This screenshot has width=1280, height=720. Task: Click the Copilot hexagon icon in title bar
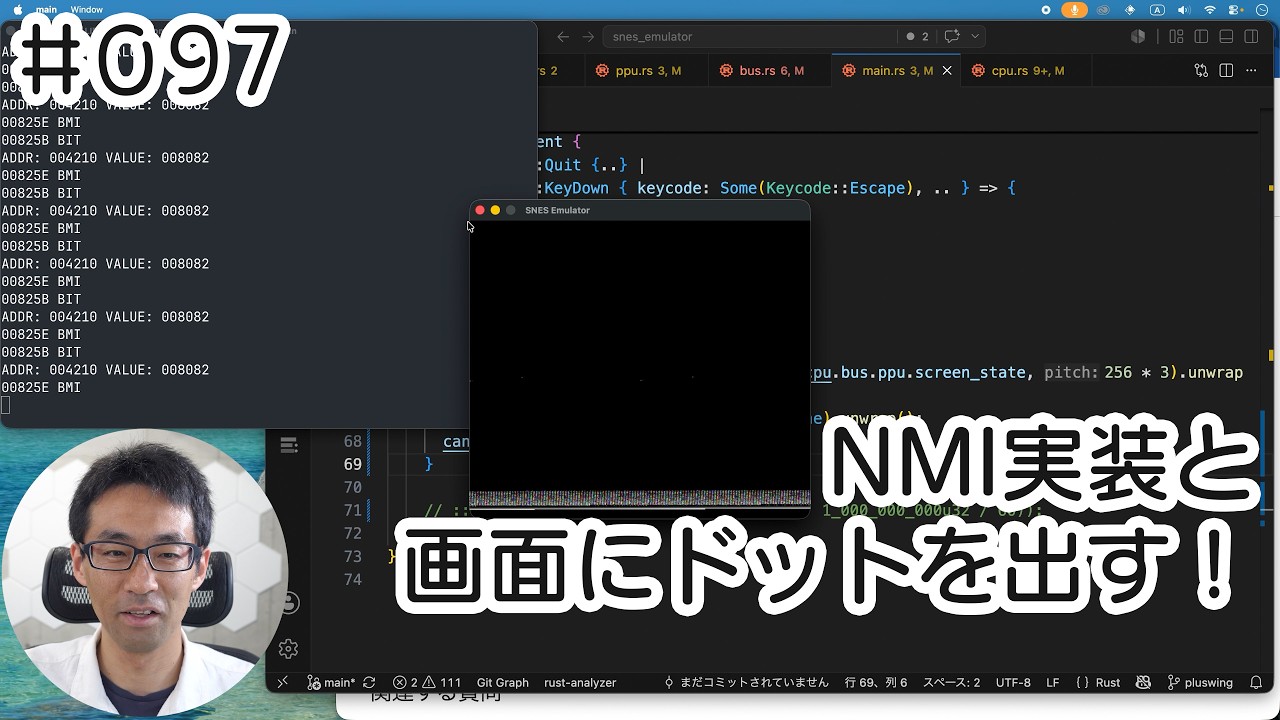[1138, 36]
